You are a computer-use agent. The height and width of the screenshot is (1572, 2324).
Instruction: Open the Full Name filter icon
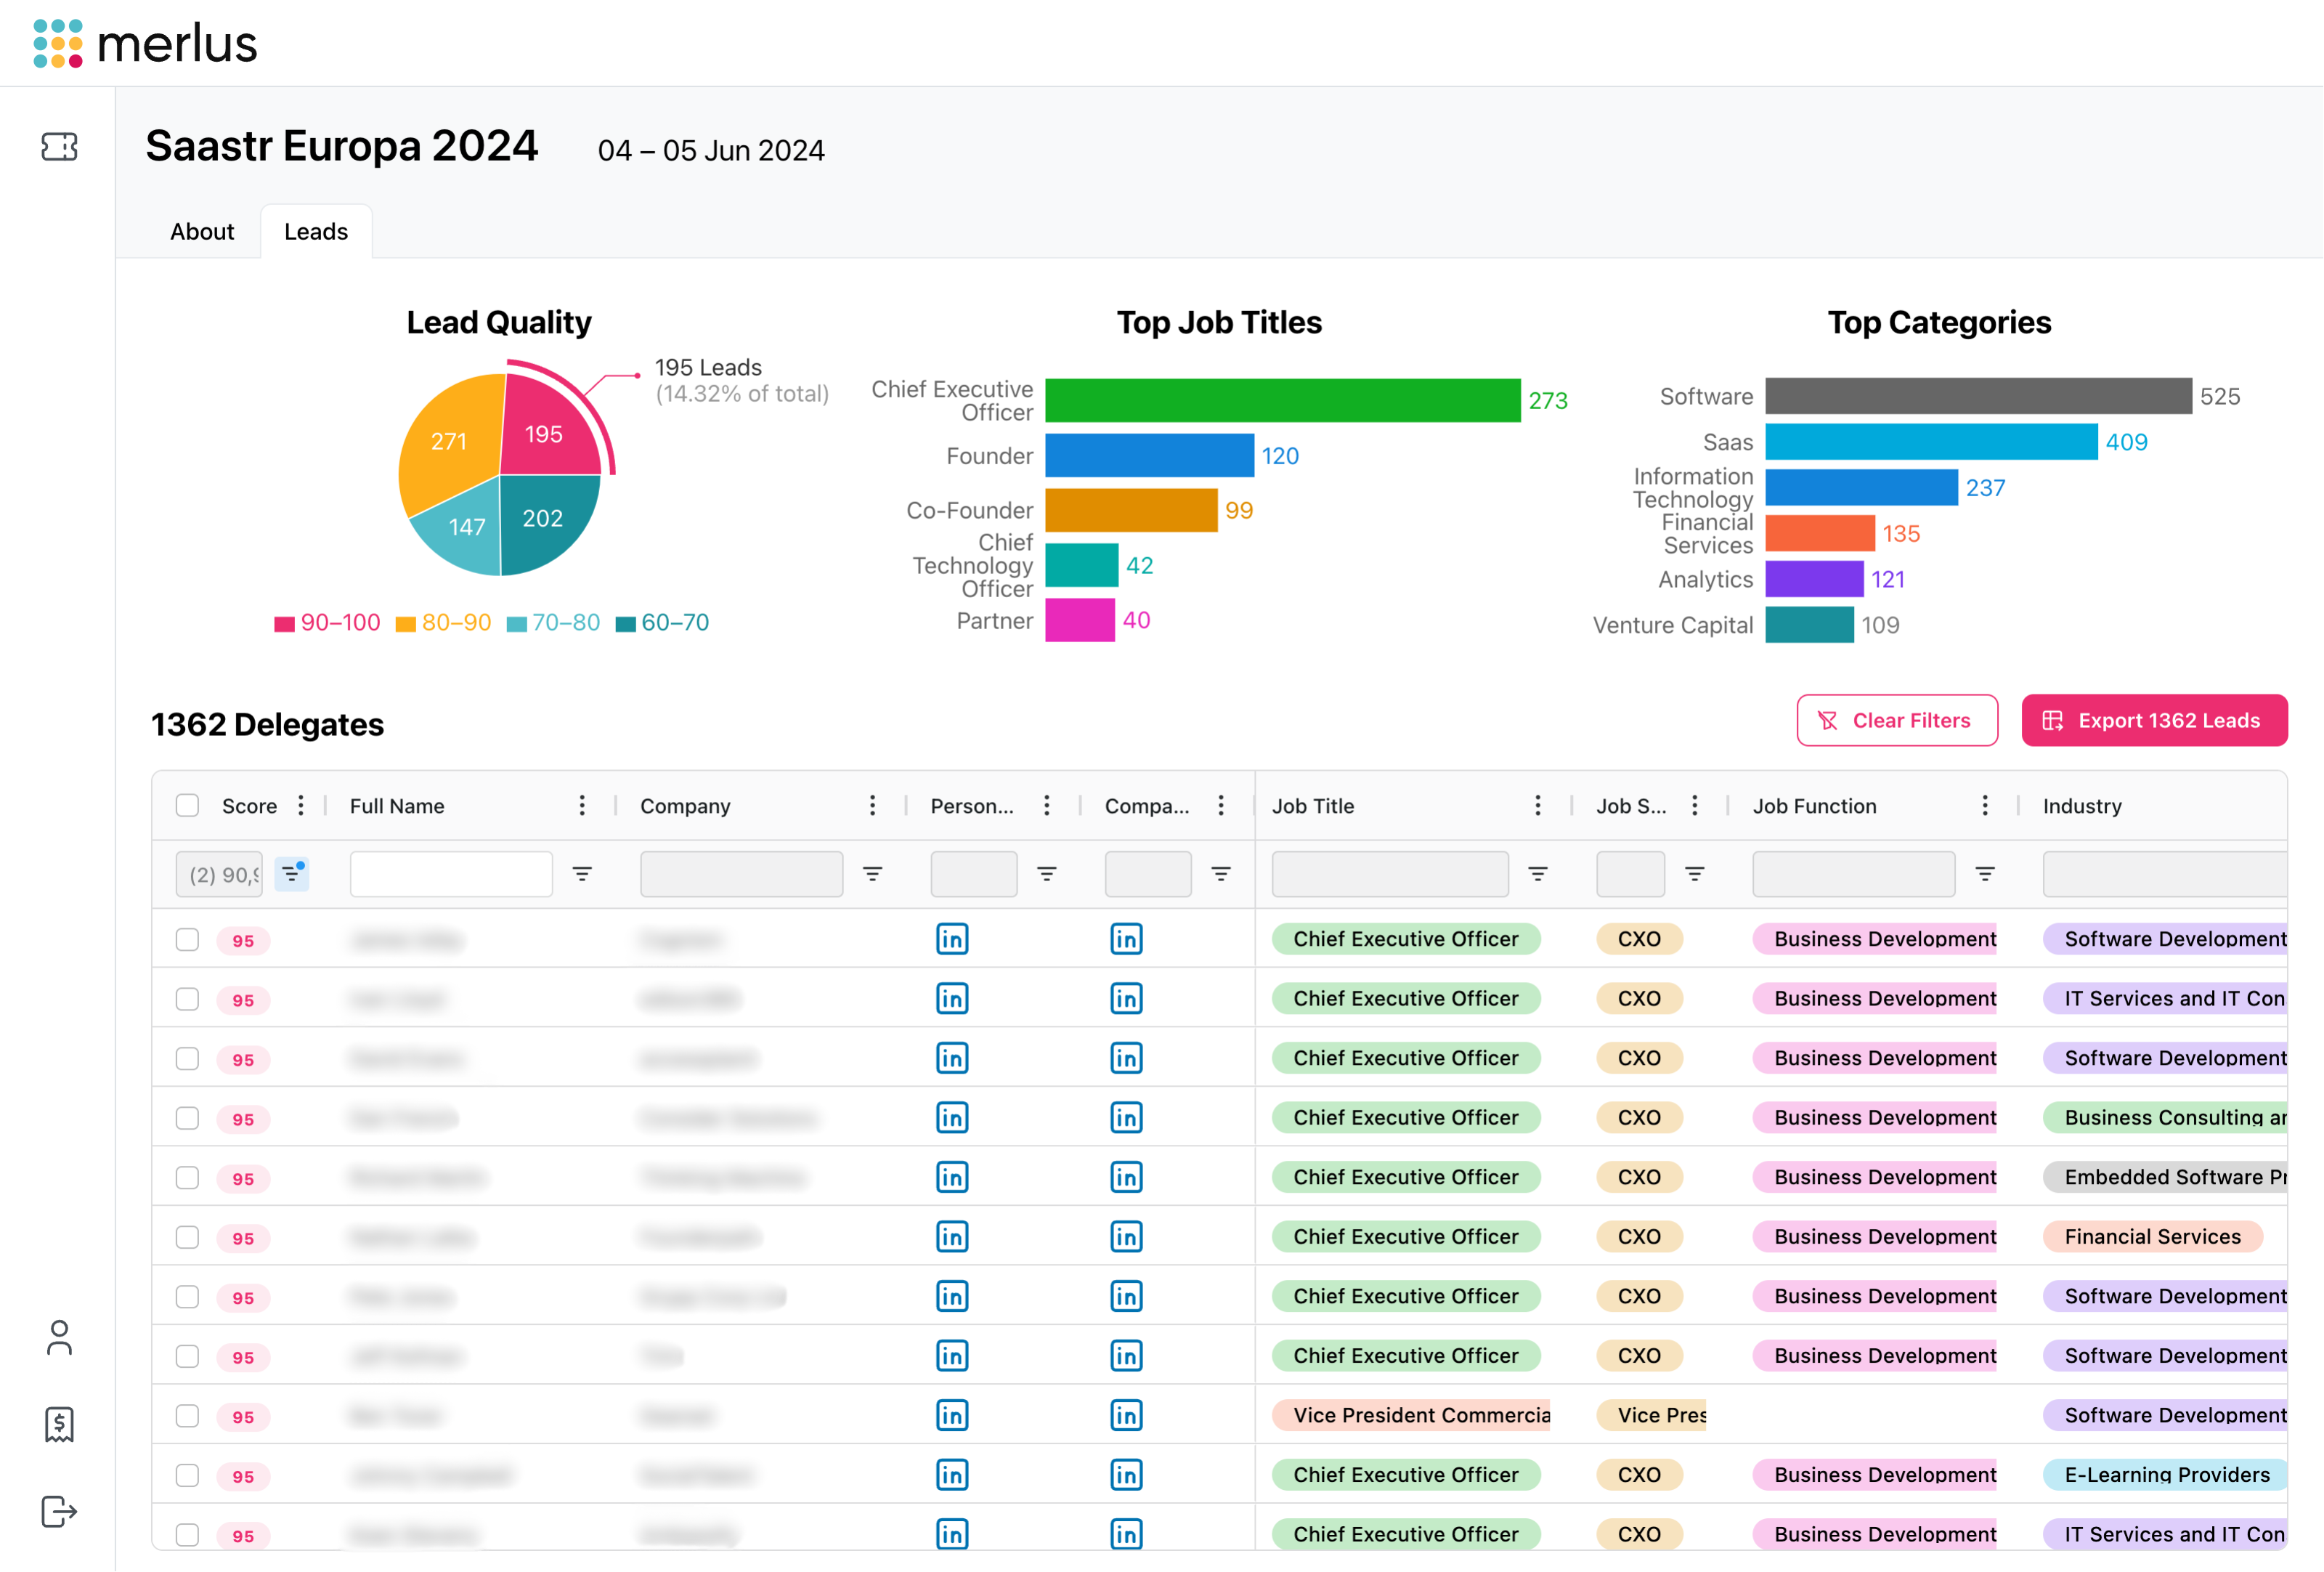(582, 874)
